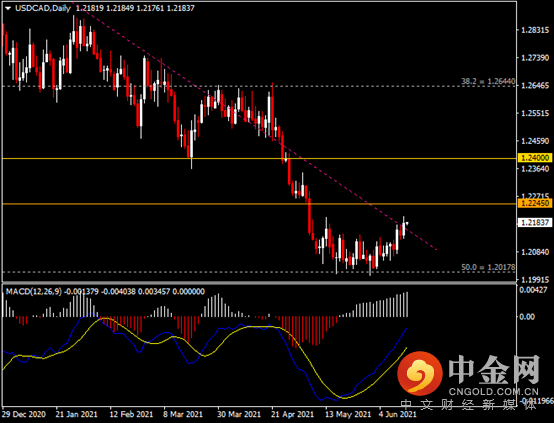554x423 pixels.
Task: Click the 1.19915 price axis label
Action: [x=535, y=280]
